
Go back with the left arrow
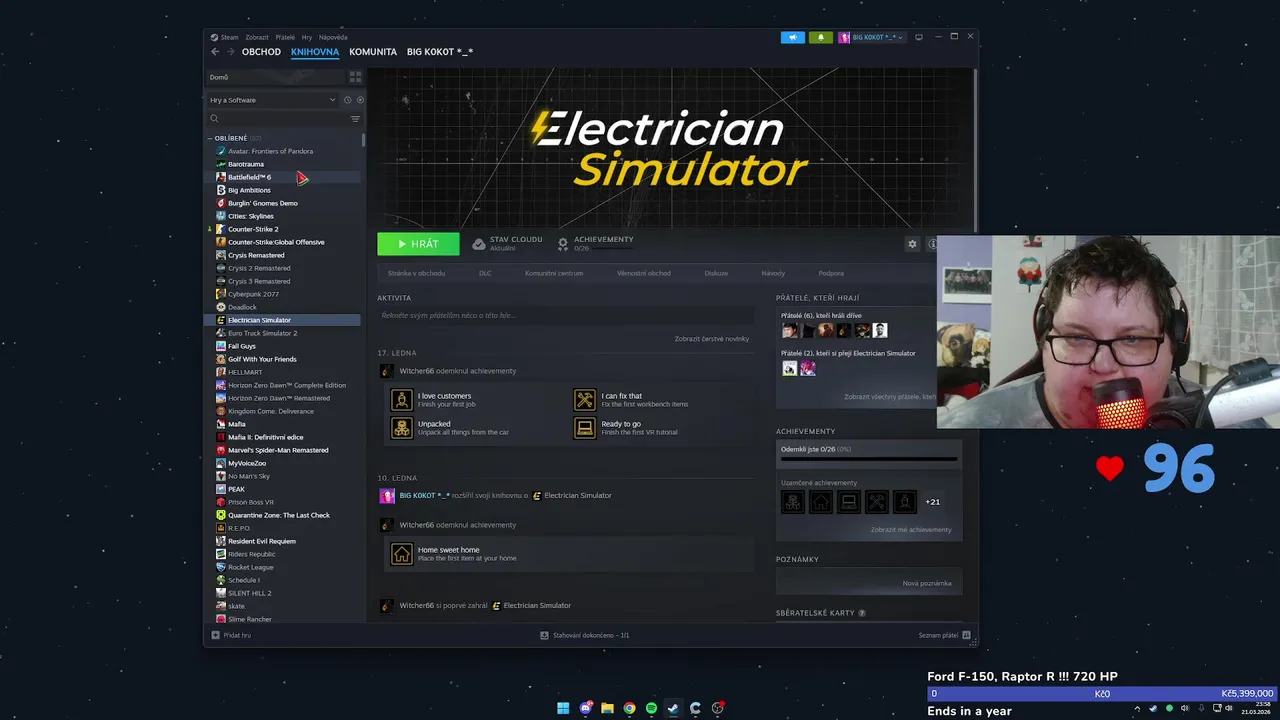click(x=215, y=52)
